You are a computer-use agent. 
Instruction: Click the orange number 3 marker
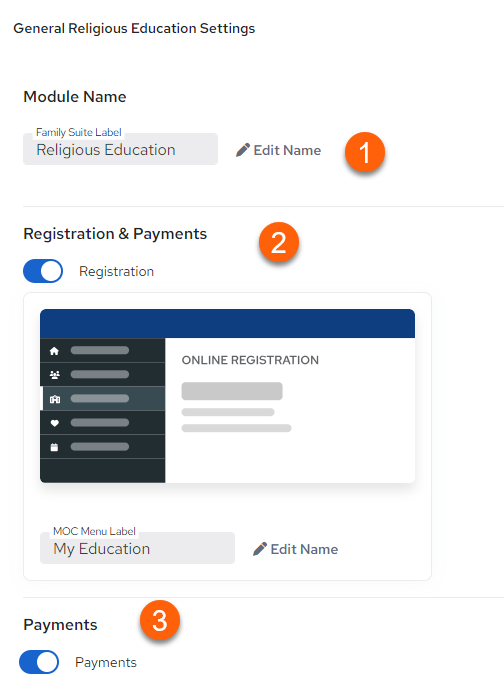click(x=160, y=620)
